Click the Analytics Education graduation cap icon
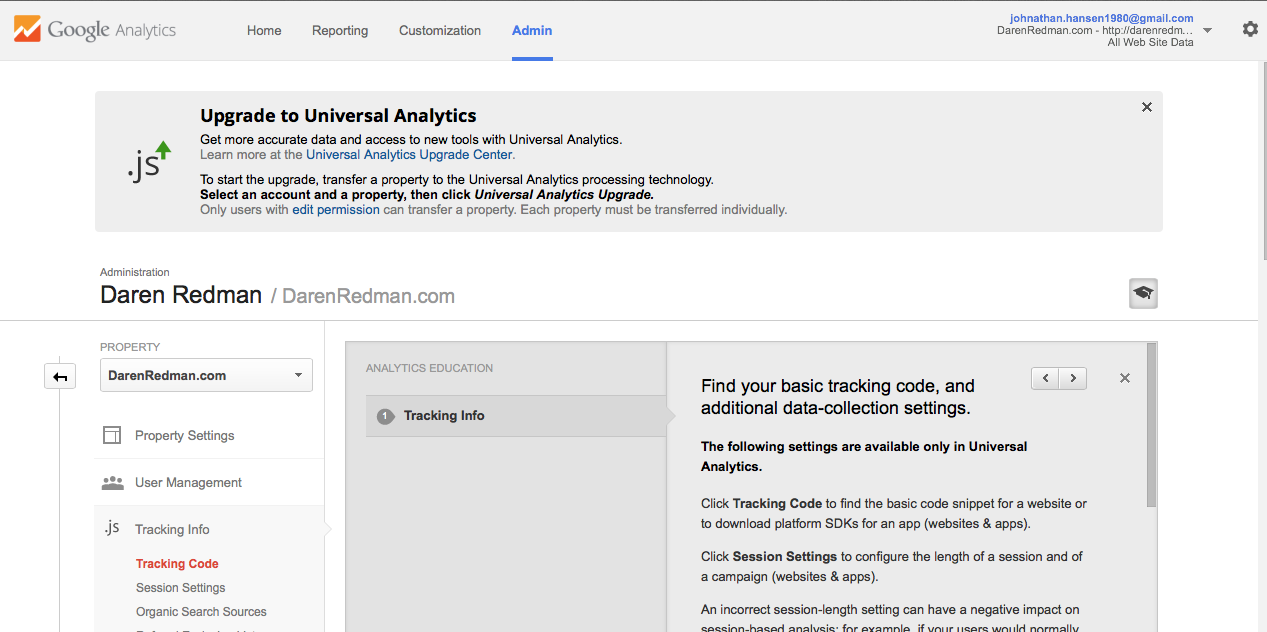The width and height of the screenshot is (1267, 632). pyautogui.click(x=1143, y=293)
